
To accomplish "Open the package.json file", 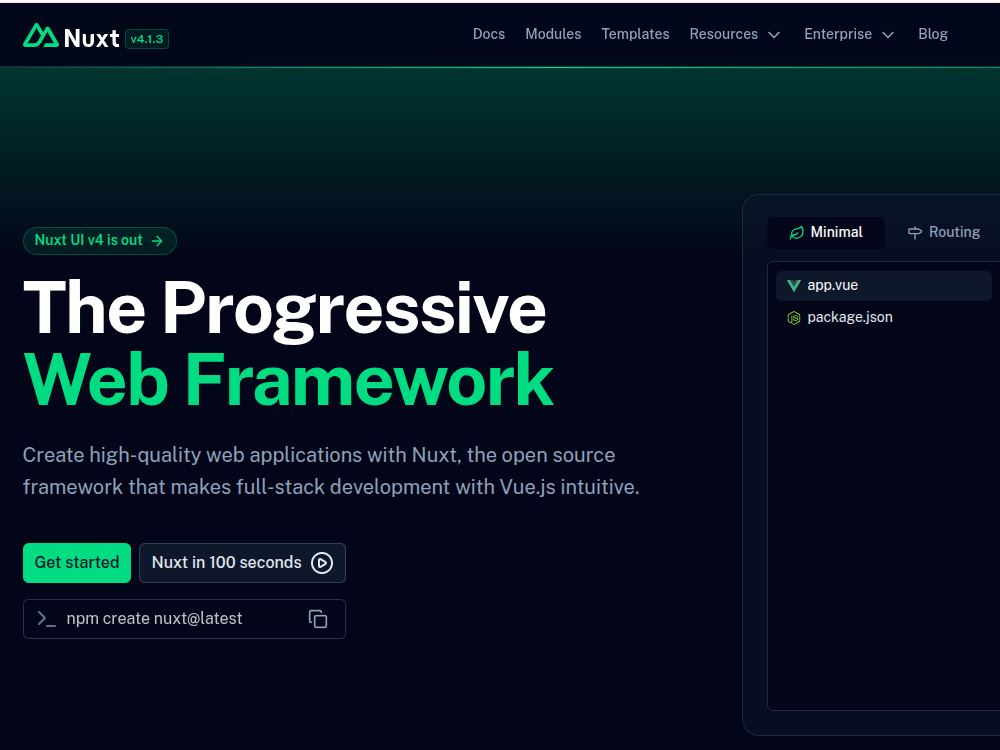I will tap(883, 317).
